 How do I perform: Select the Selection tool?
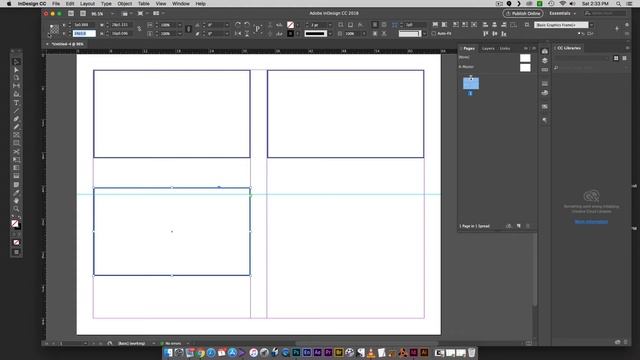(x=16, y=62)
